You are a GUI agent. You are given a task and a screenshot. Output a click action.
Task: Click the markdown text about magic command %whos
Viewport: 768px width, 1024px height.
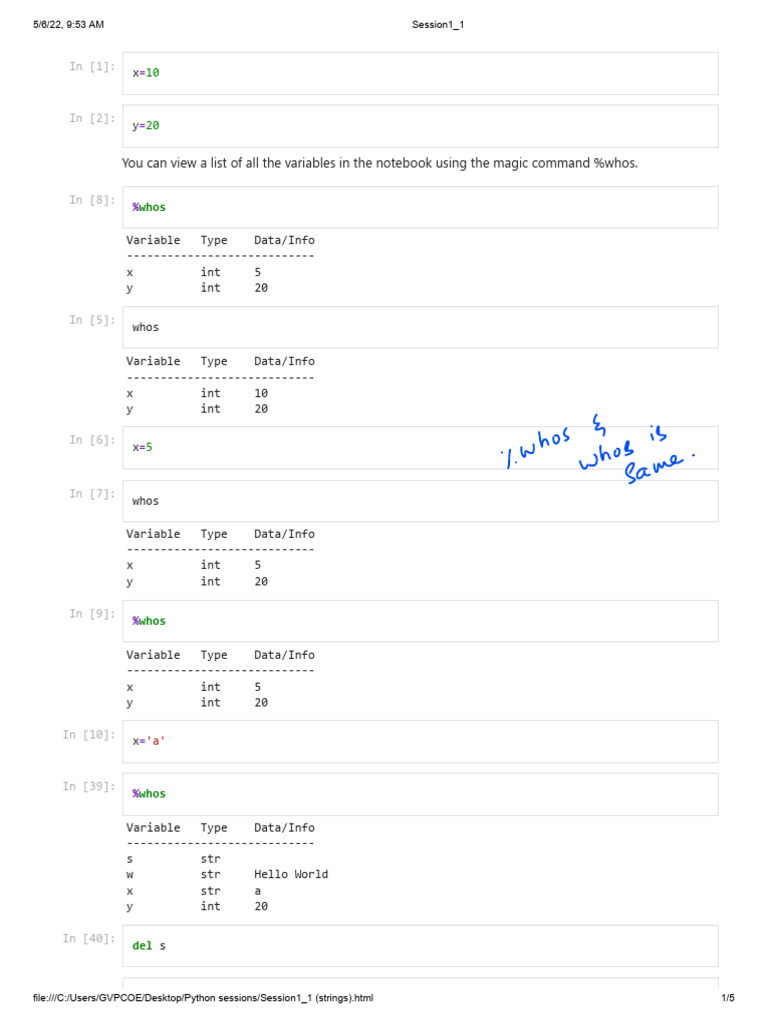[x=379, y=163]
